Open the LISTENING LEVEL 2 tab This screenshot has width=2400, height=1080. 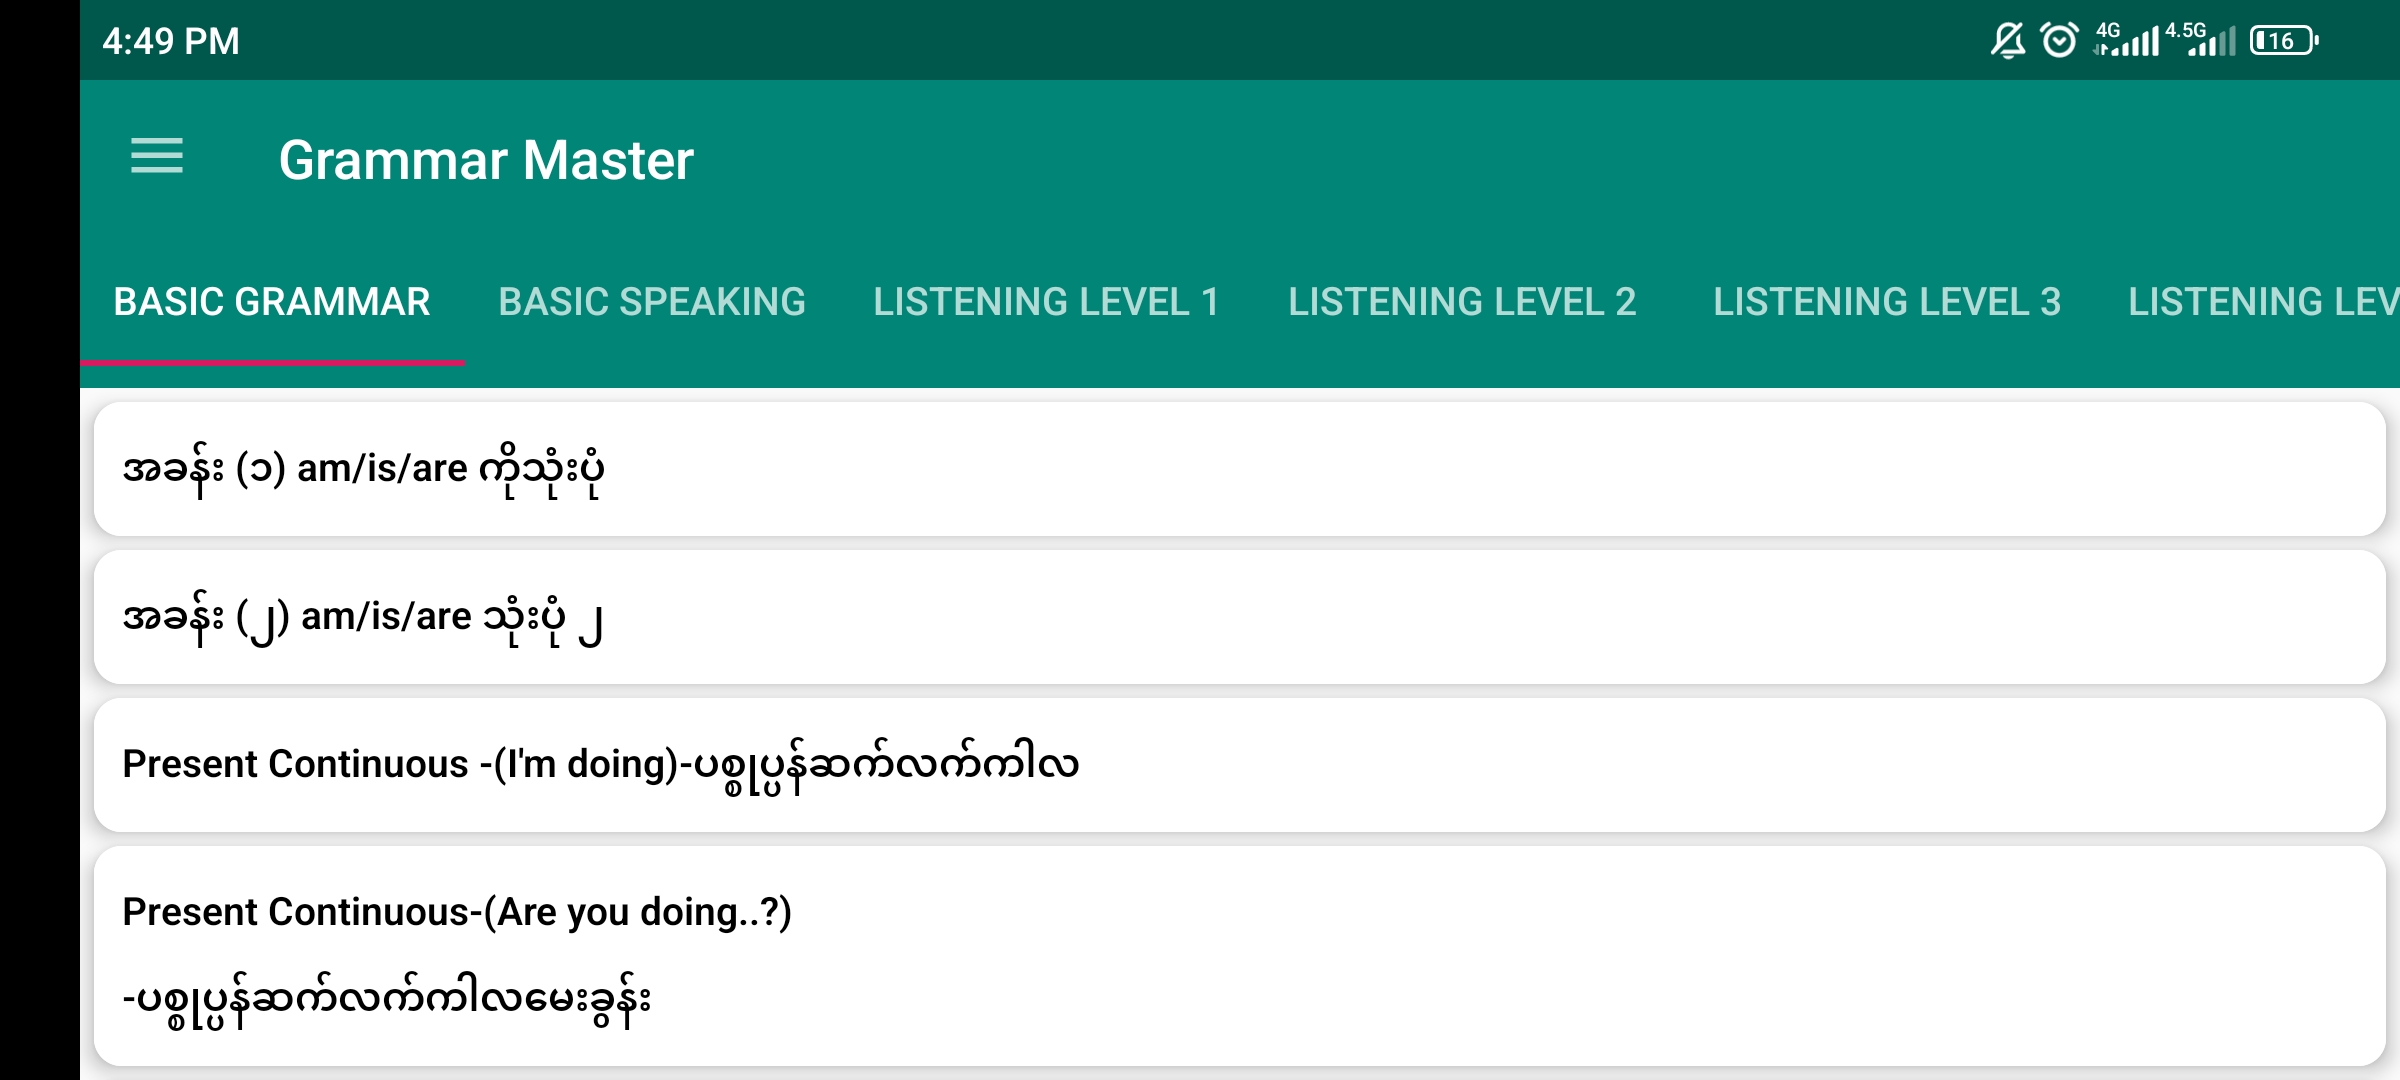pos(1462,302)
